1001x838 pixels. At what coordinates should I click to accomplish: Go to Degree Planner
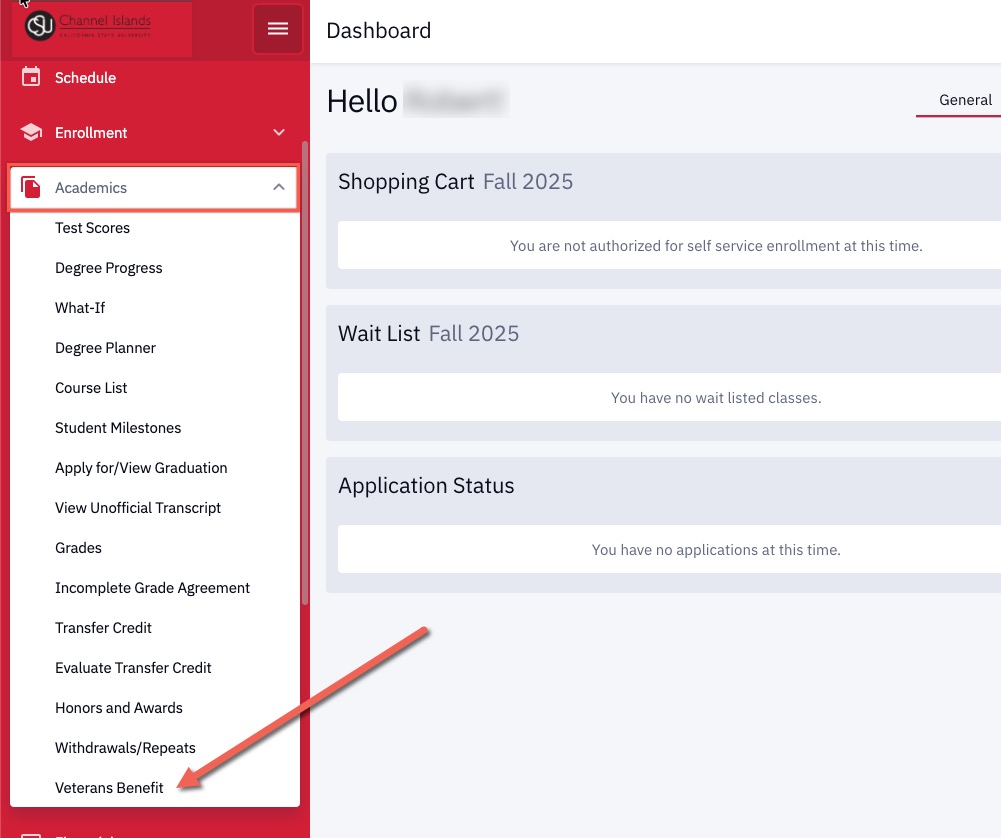point(105,348)
